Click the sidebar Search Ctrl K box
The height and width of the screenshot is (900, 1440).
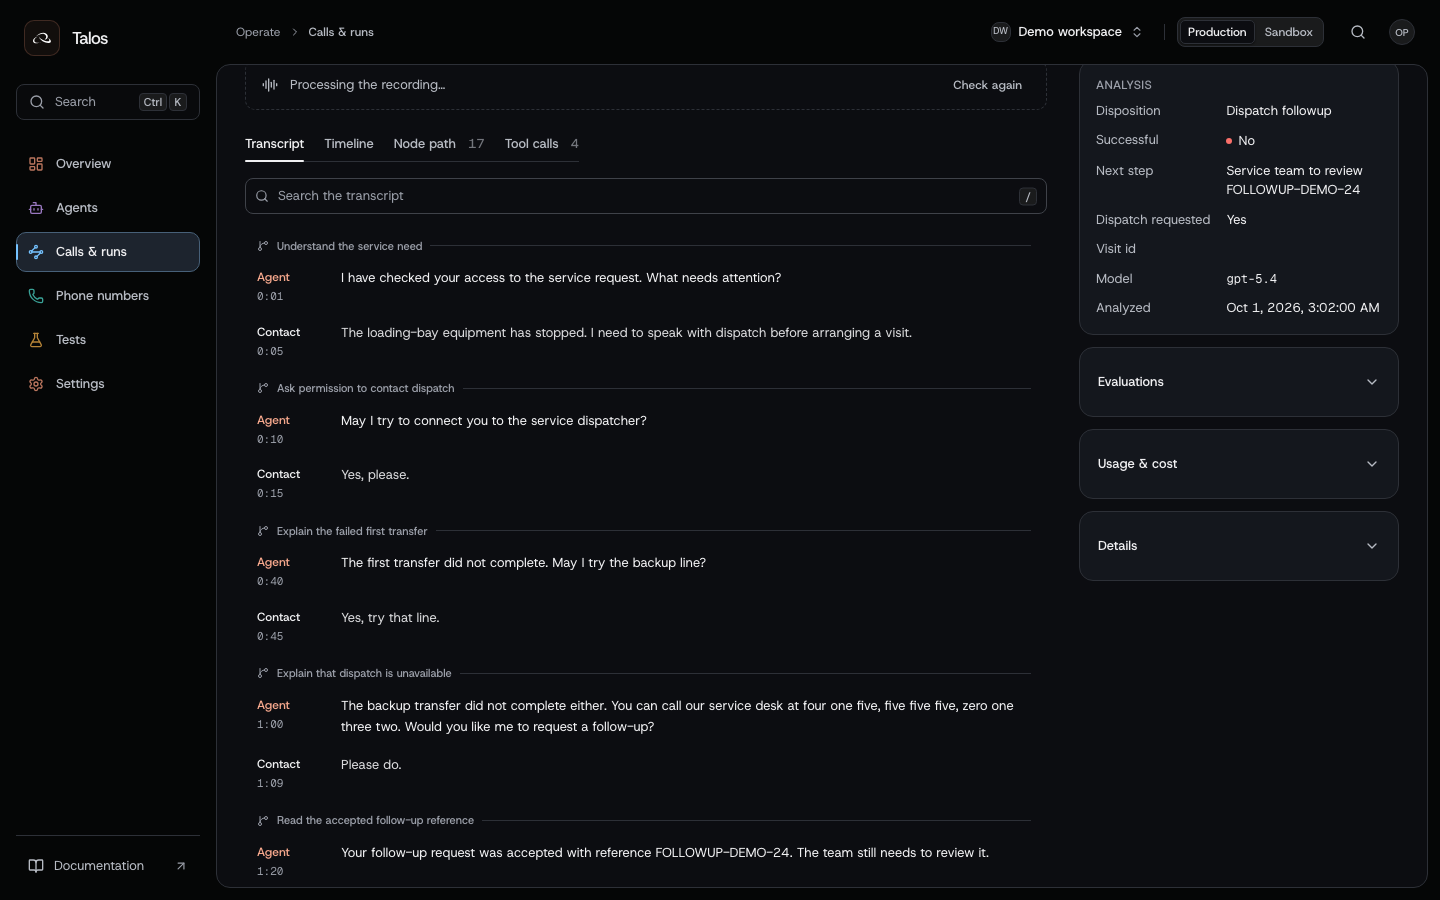[108, 102]
